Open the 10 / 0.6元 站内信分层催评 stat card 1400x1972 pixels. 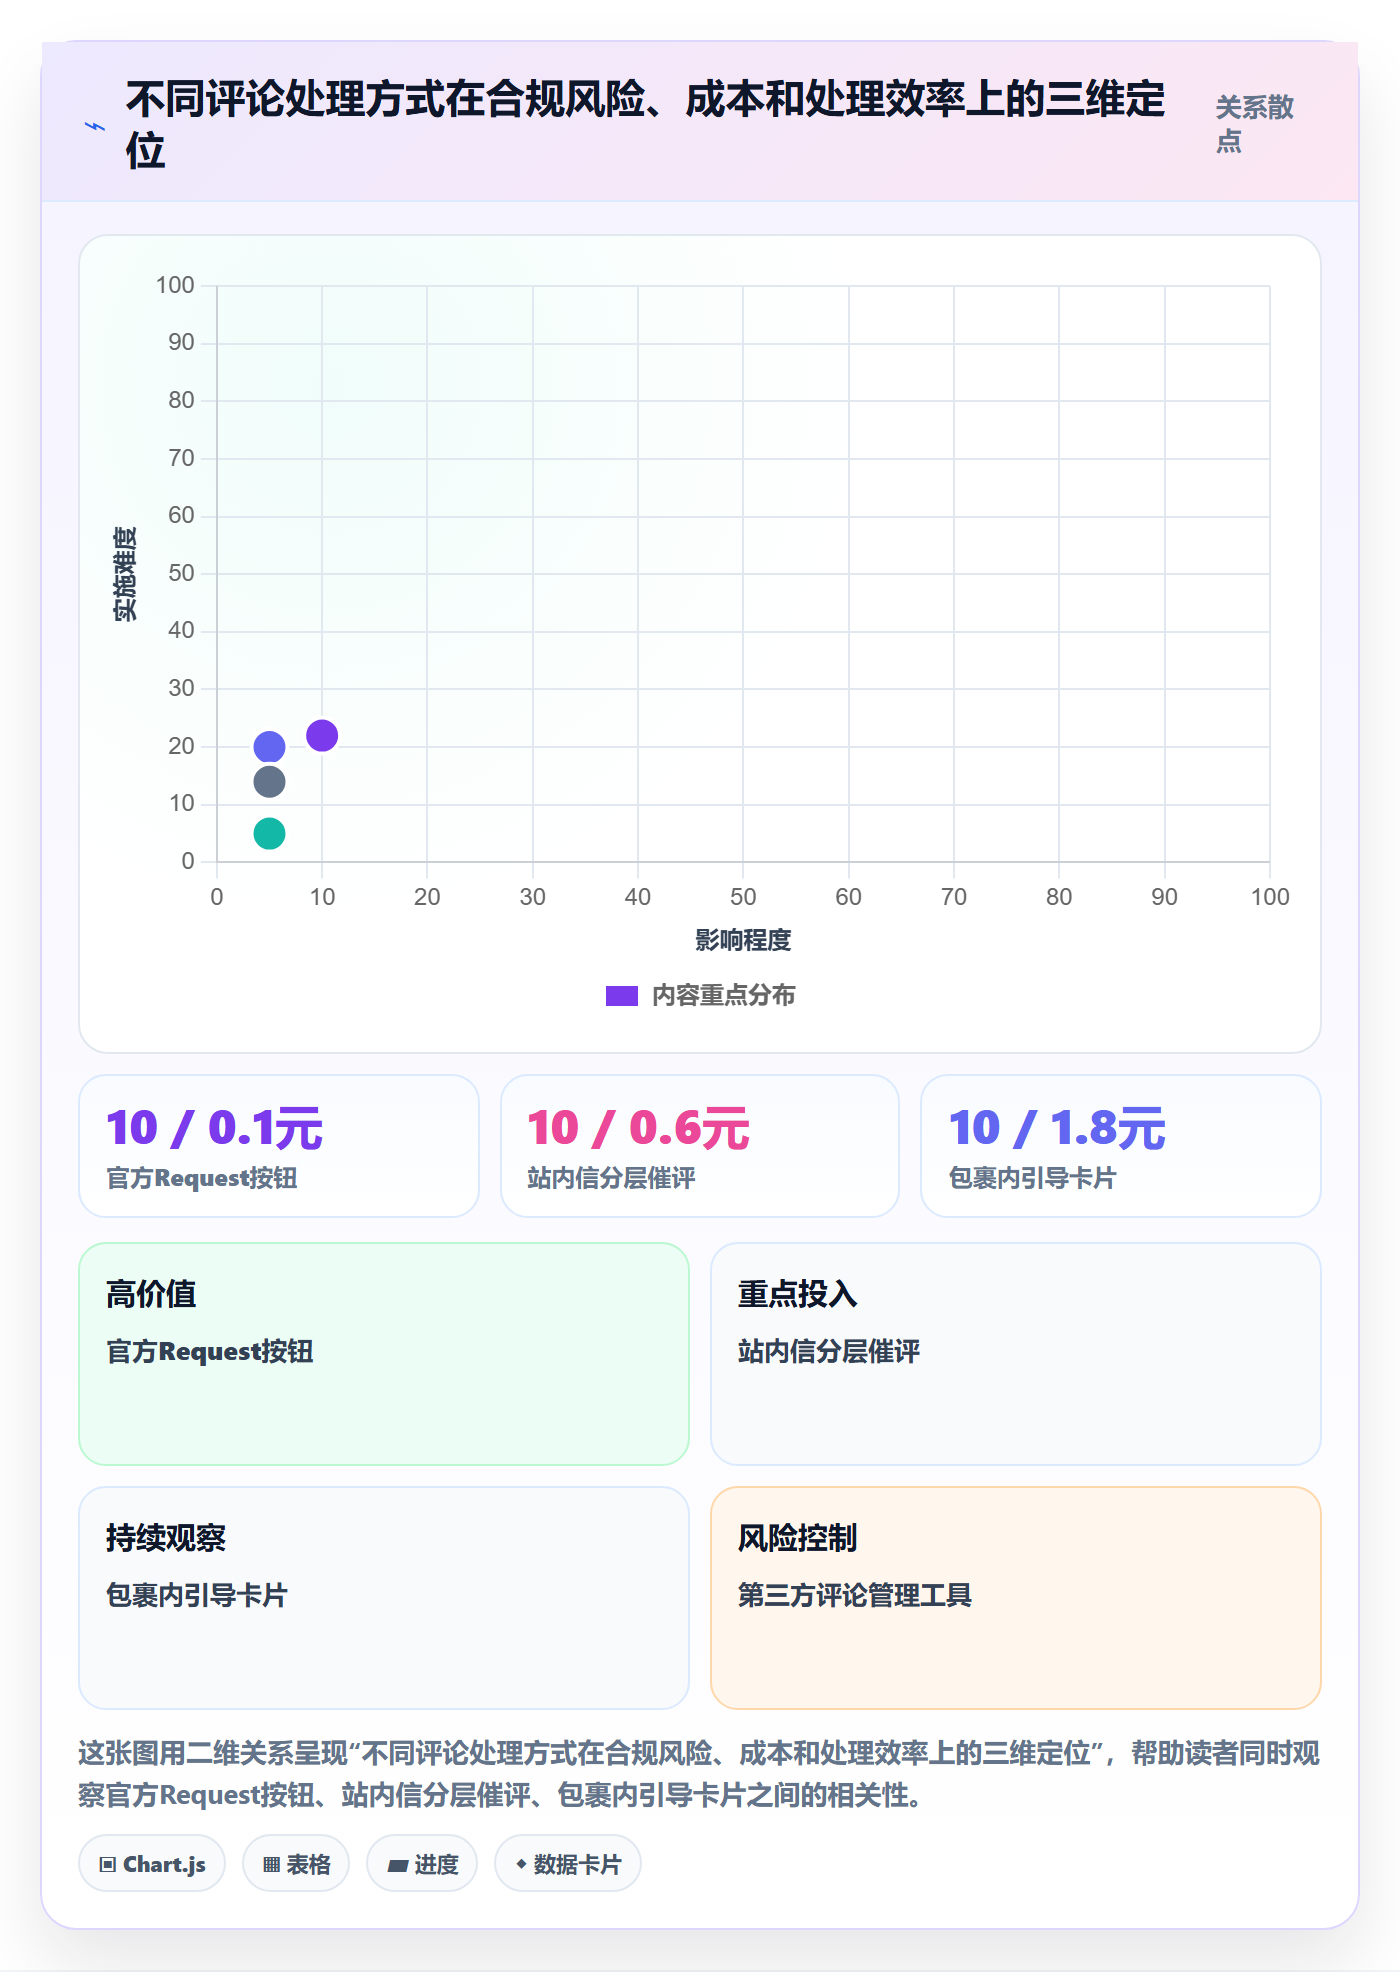[700, 1146]
